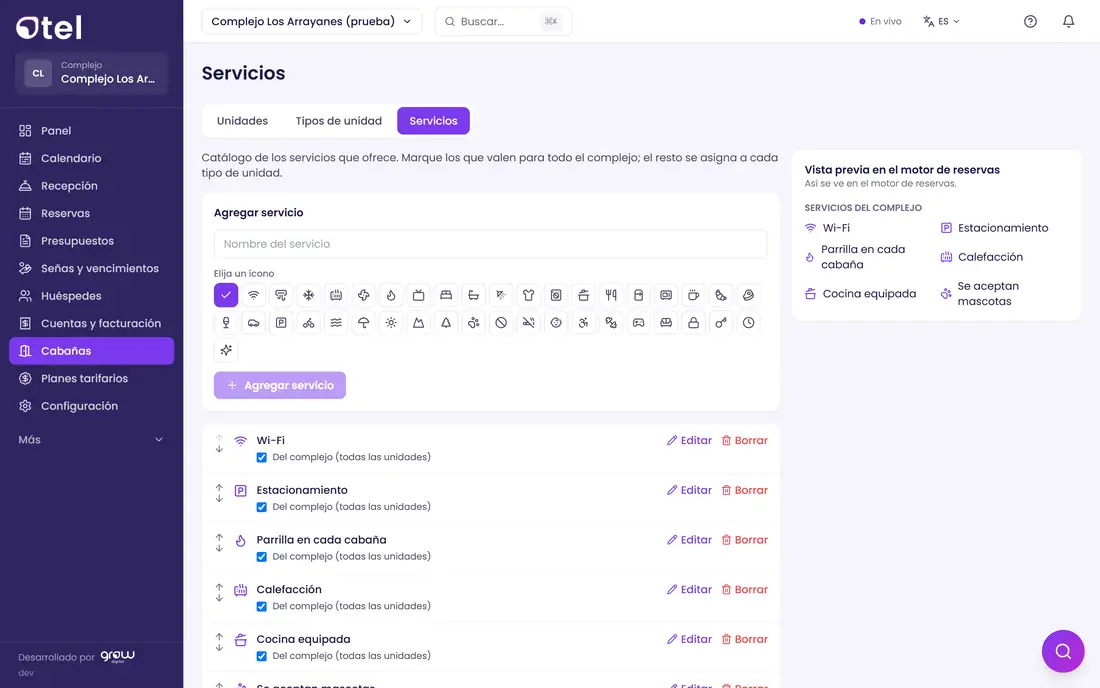Choose the paw print icon in the picker
1100x688 pixels.
[x=474, y=323]
